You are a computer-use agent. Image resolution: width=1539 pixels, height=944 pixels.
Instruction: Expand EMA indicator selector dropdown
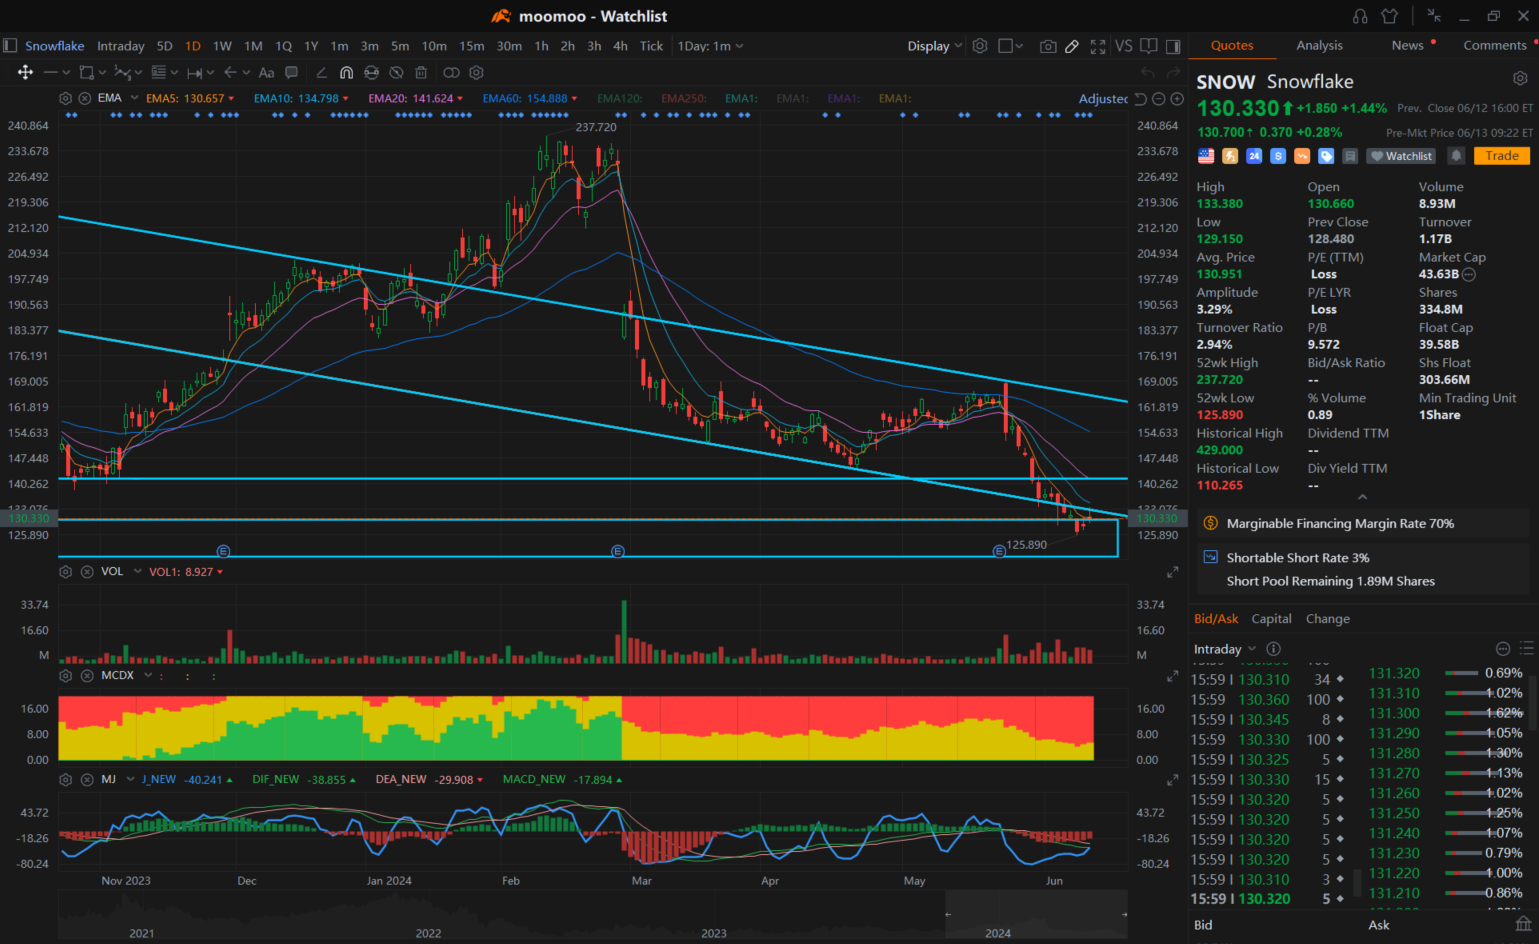134,98
